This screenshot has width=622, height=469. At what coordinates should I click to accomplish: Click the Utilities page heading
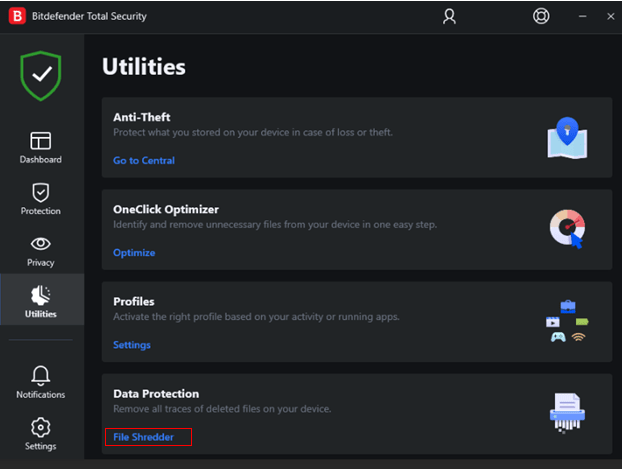(144, 67)
